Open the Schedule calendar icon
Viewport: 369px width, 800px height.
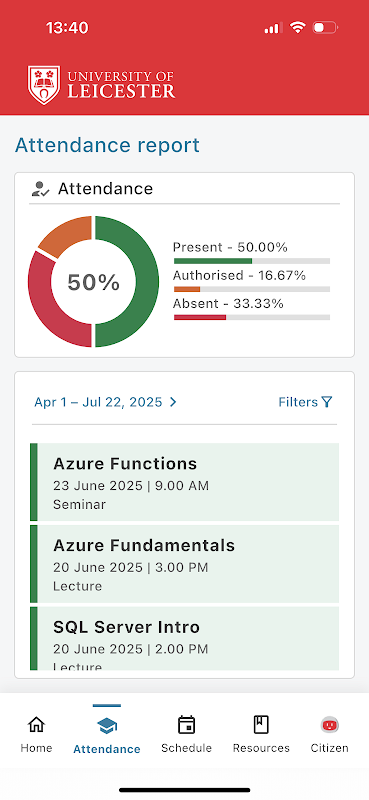[186, 724]
